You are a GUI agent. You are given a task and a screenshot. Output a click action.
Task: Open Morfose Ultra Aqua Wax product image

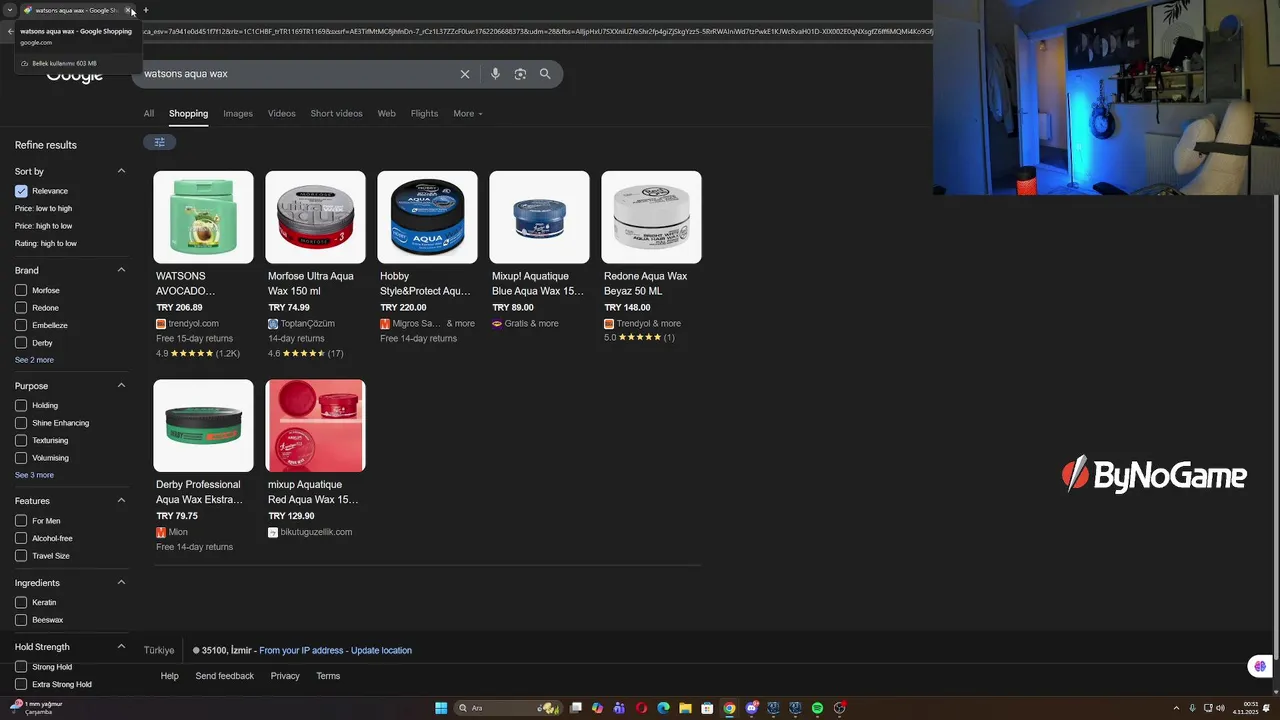(315, 217)
